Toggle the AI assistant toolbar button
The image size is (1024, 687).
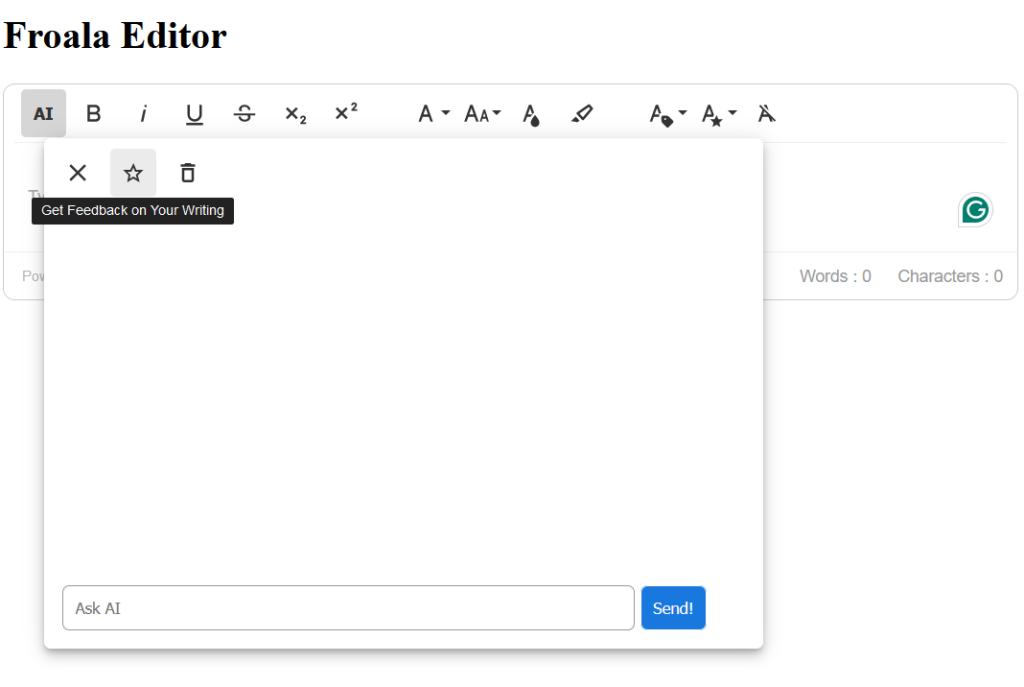(x=43, y=114)
